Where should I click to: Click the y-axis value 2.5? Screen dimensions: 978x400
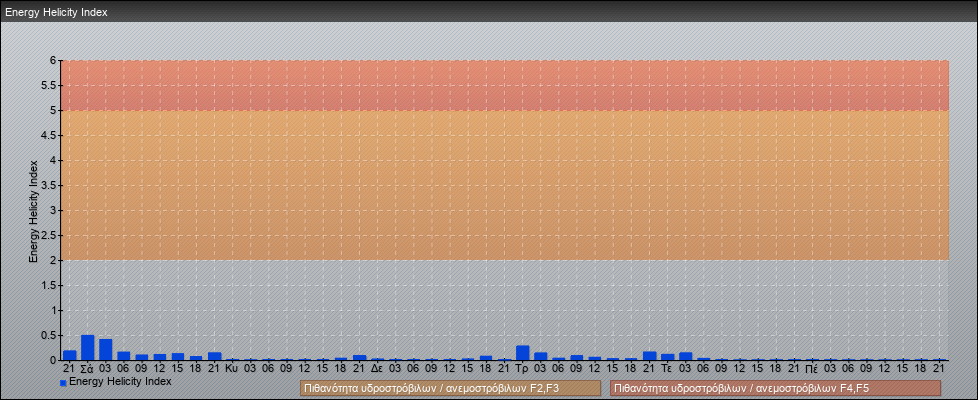[x=49, y=235]
